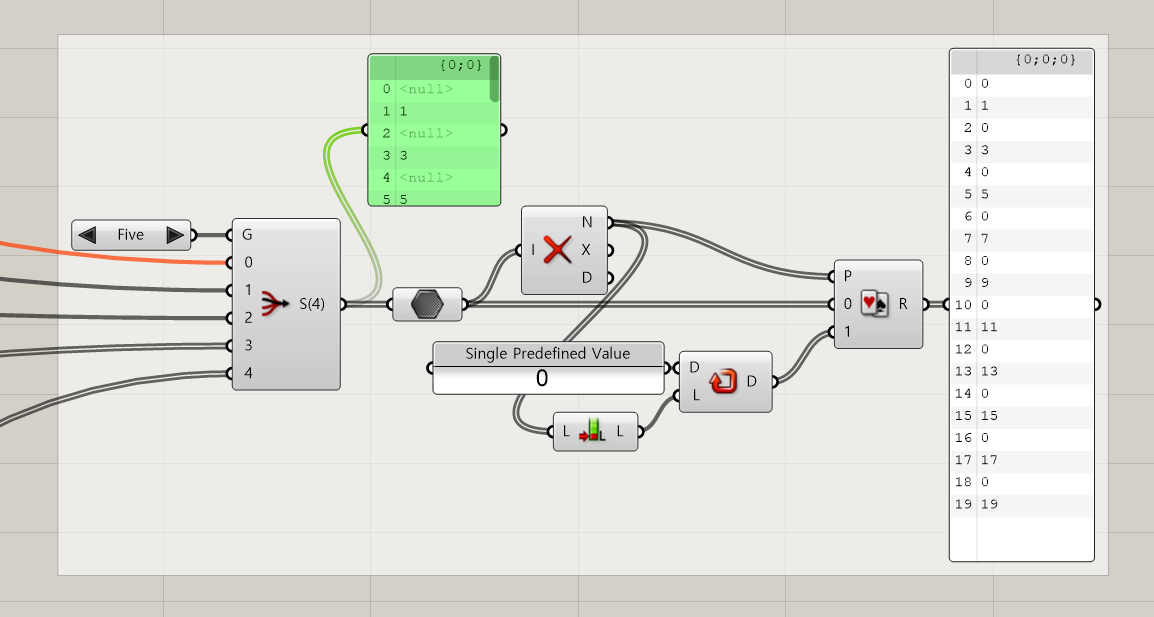Click the red X Null Item icon
Screen dimensions: 1154x617
point(557,250)
